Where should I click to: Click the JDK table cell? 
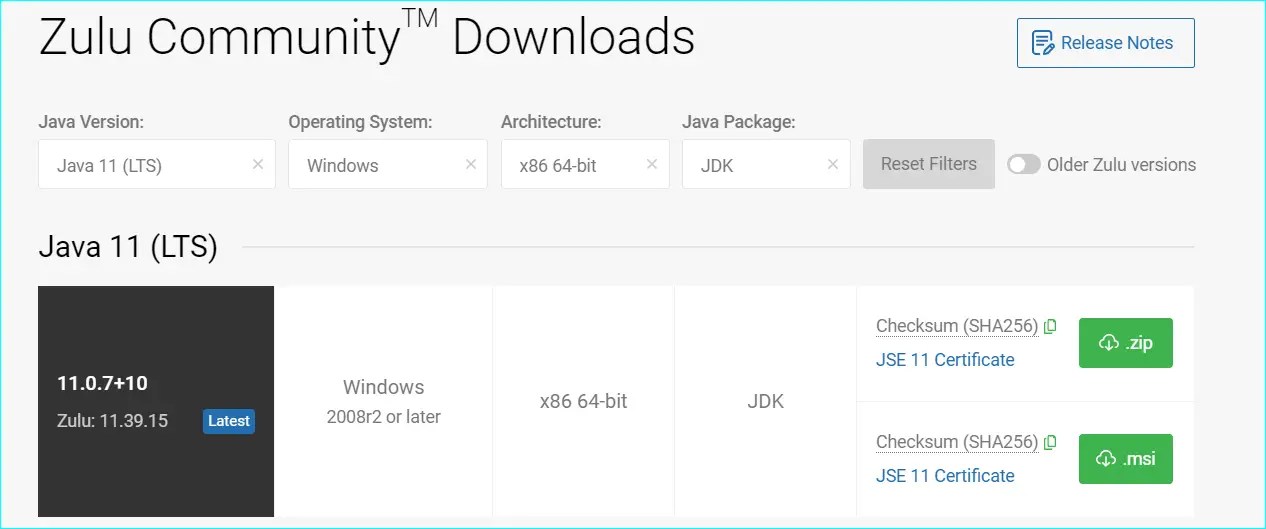click(766, 401)
